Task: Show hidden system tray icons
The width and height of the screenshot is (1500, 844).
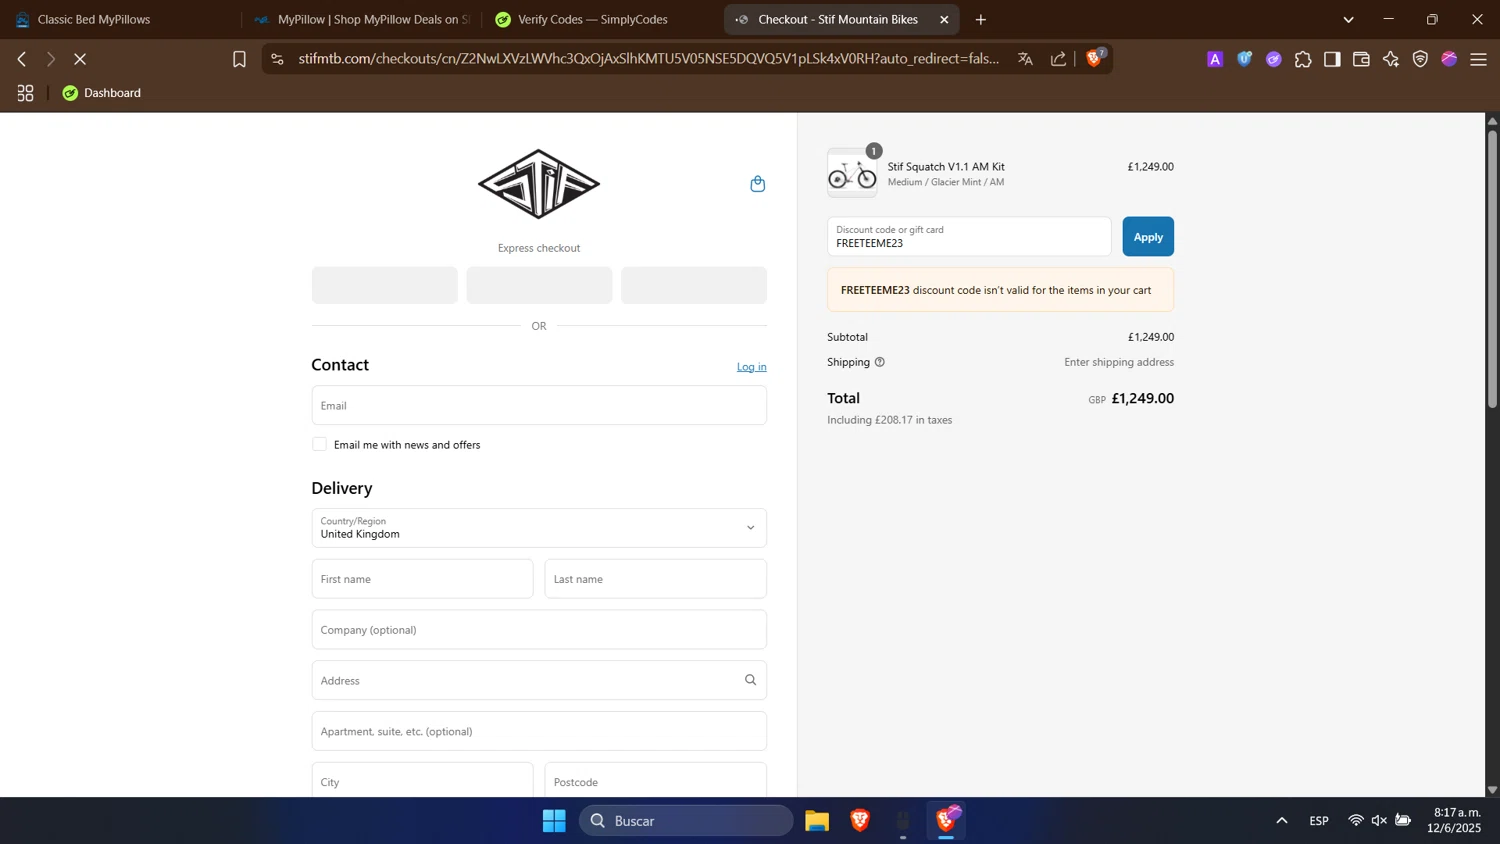Action: click(1282, 821)
